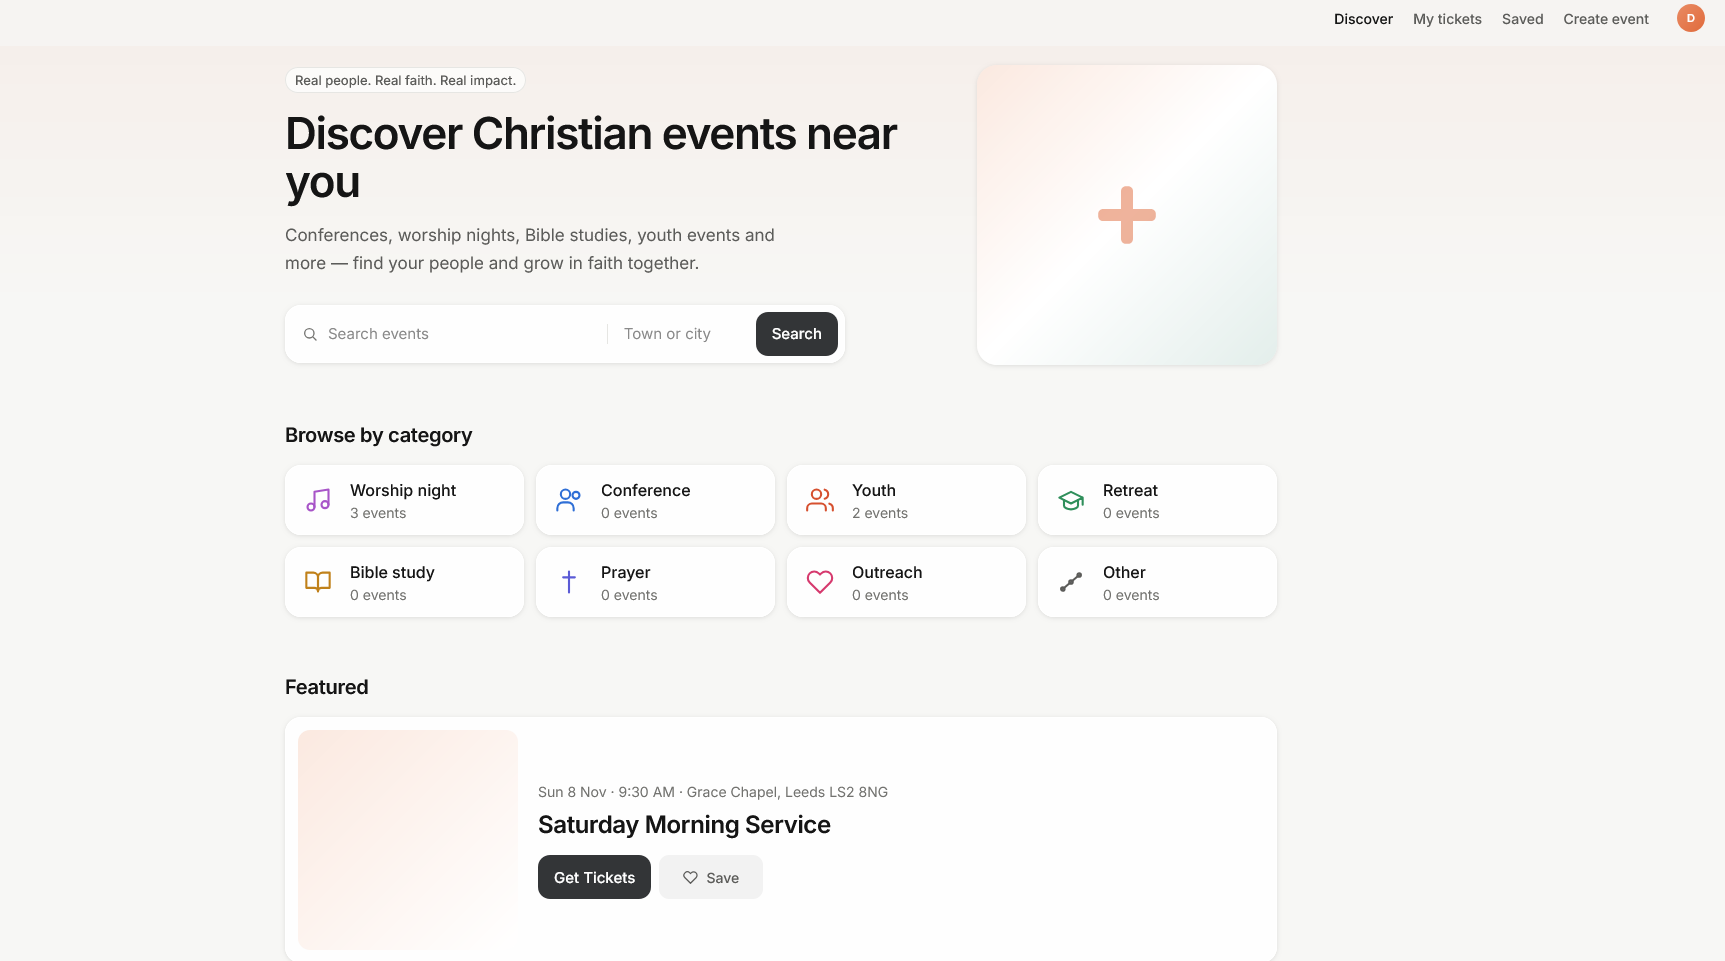Click the Outreach label
This screenshot has height=961, width=1725.
click(887, 572)
